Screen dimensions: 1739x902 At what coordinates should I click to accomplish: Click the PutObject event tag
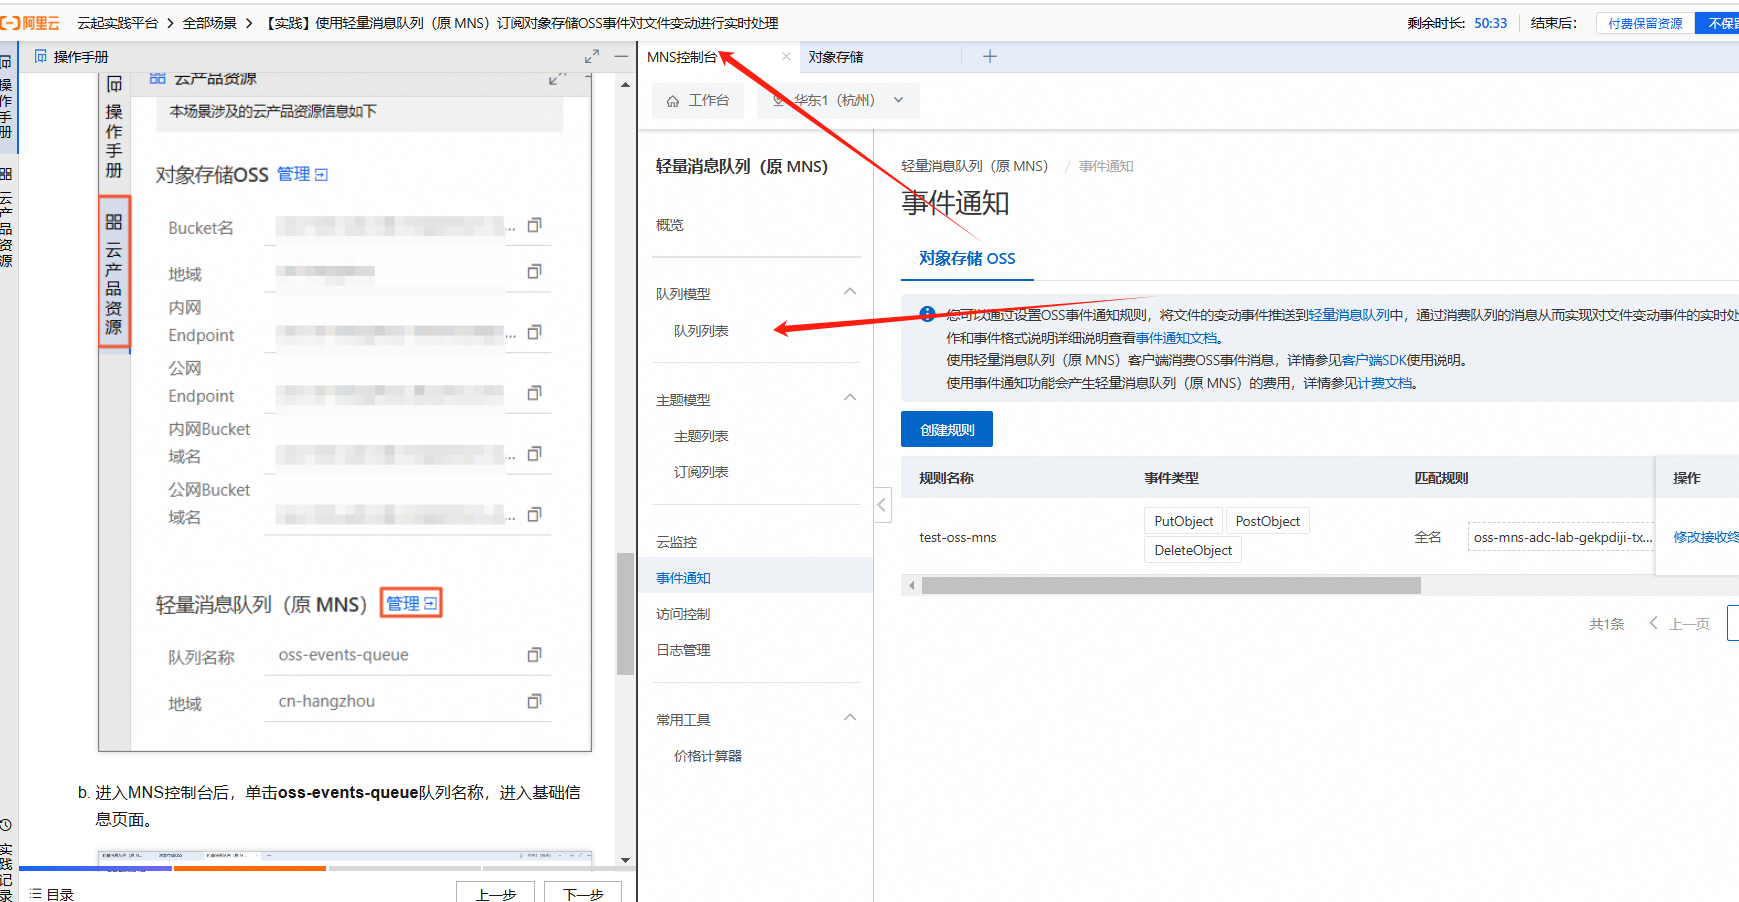(1183, 521)
